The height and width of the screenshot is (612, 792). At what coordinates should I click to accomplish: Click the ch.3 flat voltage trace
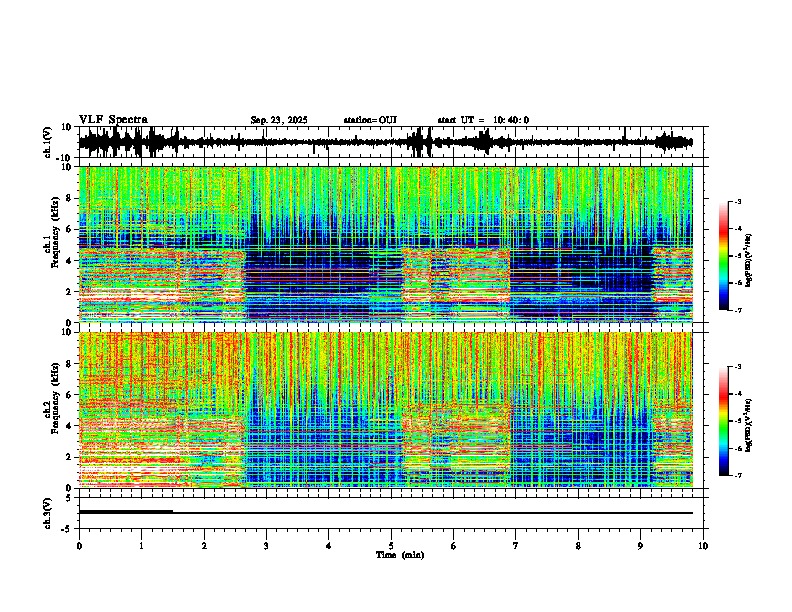(386, 513)
